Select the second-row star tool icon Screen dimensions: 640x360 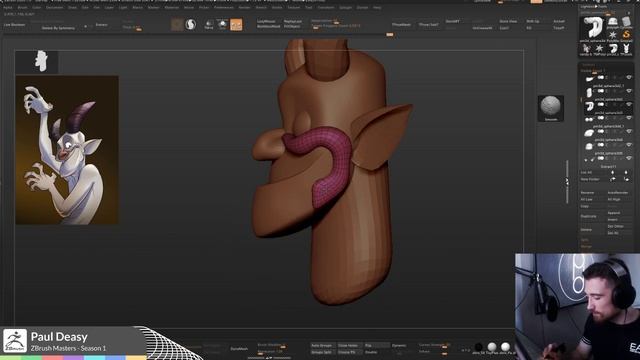[599, 49]
